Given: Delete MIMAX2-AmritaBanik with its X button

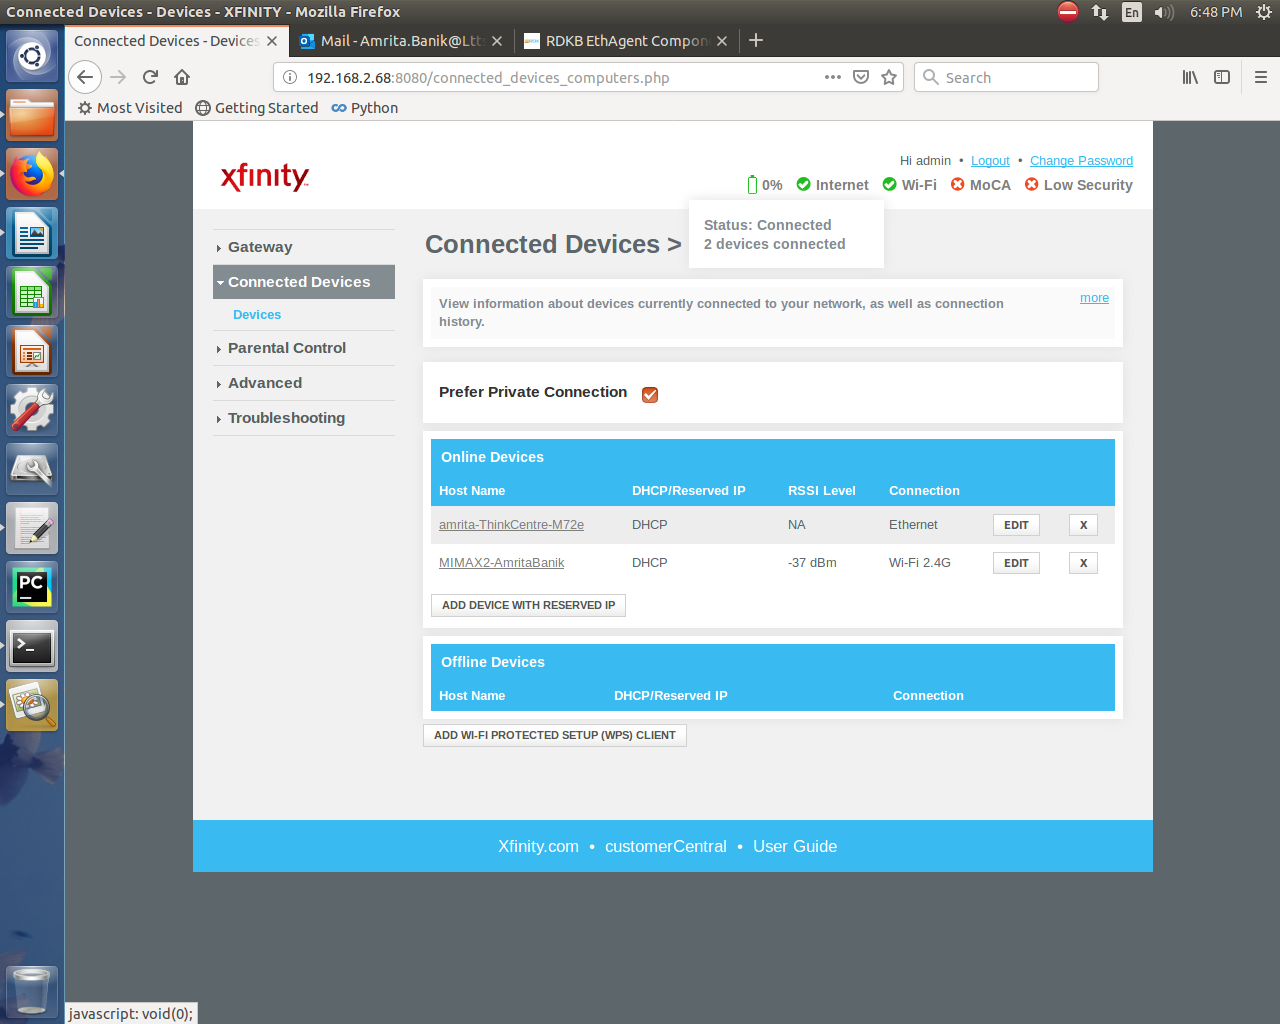Looking at the screenshot, I should click(1083, 563).
